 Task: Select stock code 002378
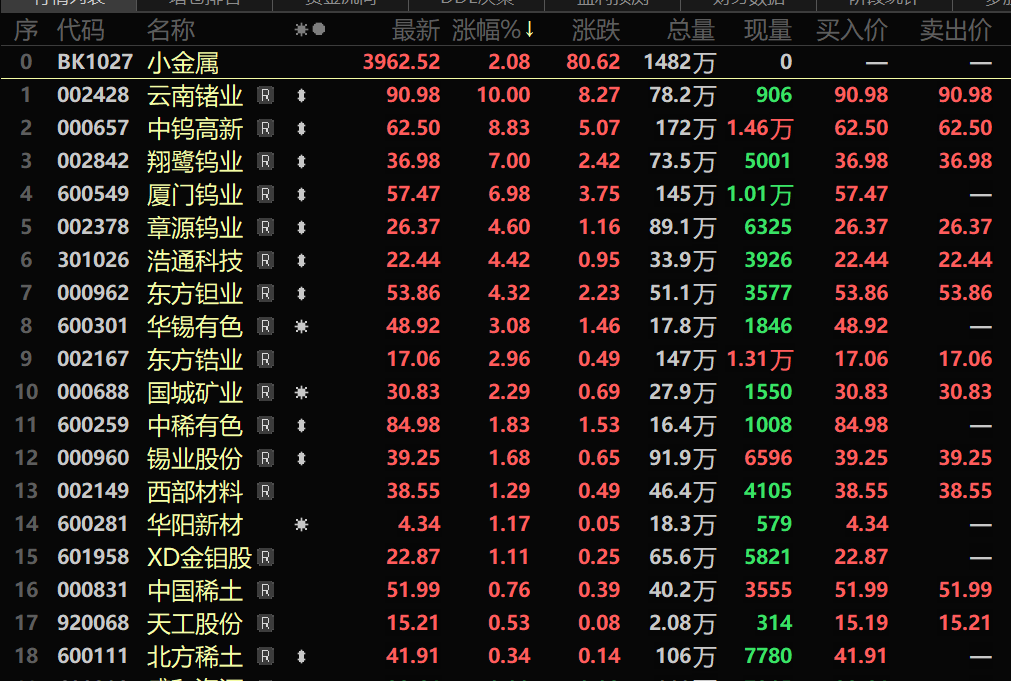[x=93, y=227]
